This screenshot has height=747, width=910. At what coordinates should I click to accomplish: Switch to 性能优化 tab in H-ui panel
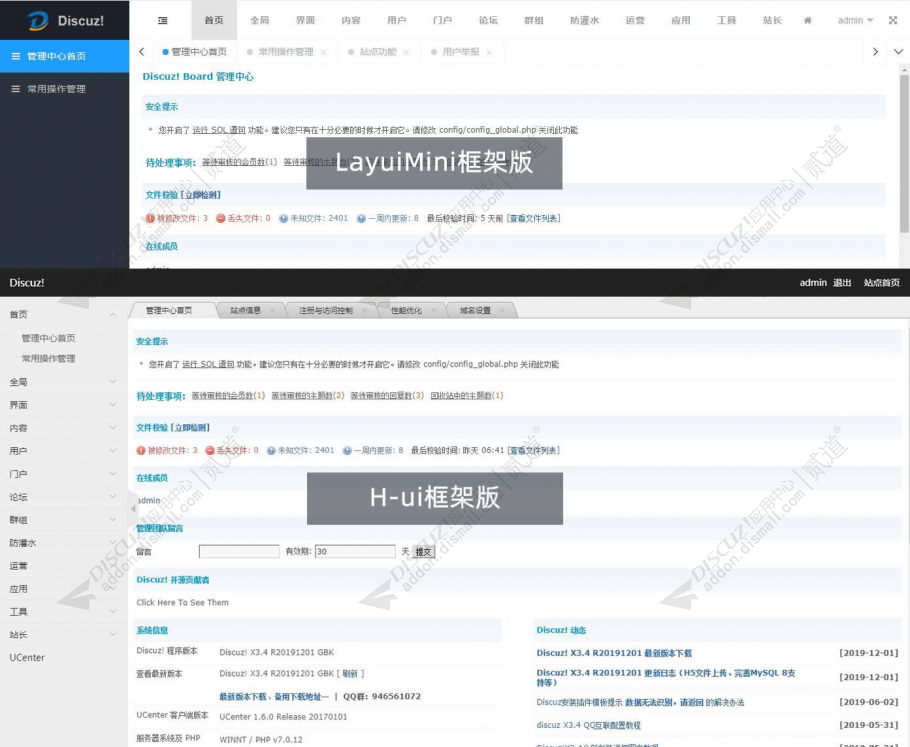coord(406,311)
